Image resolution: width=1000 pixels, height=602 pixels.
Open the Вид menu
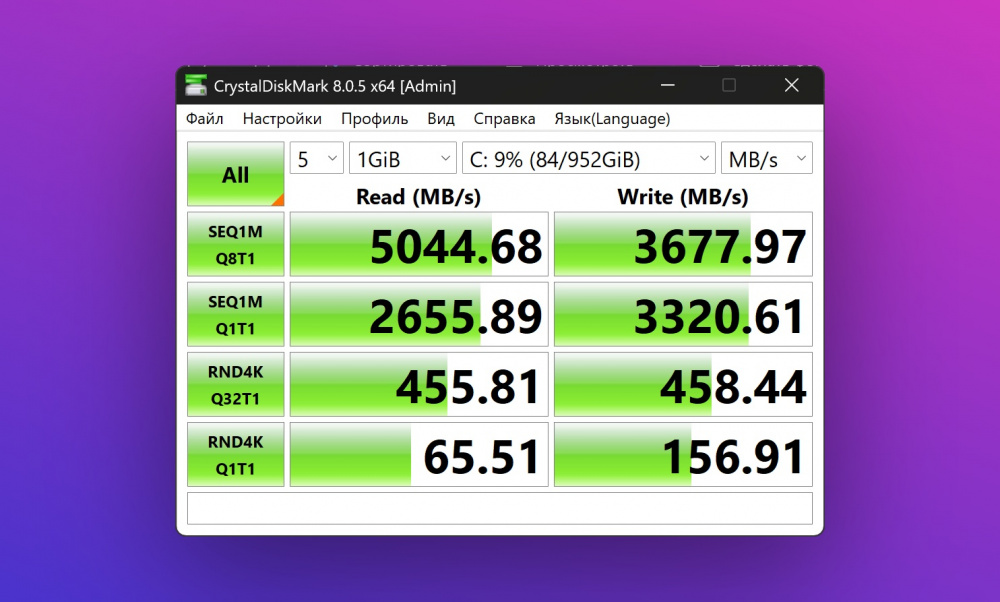(x=441, y=119)
